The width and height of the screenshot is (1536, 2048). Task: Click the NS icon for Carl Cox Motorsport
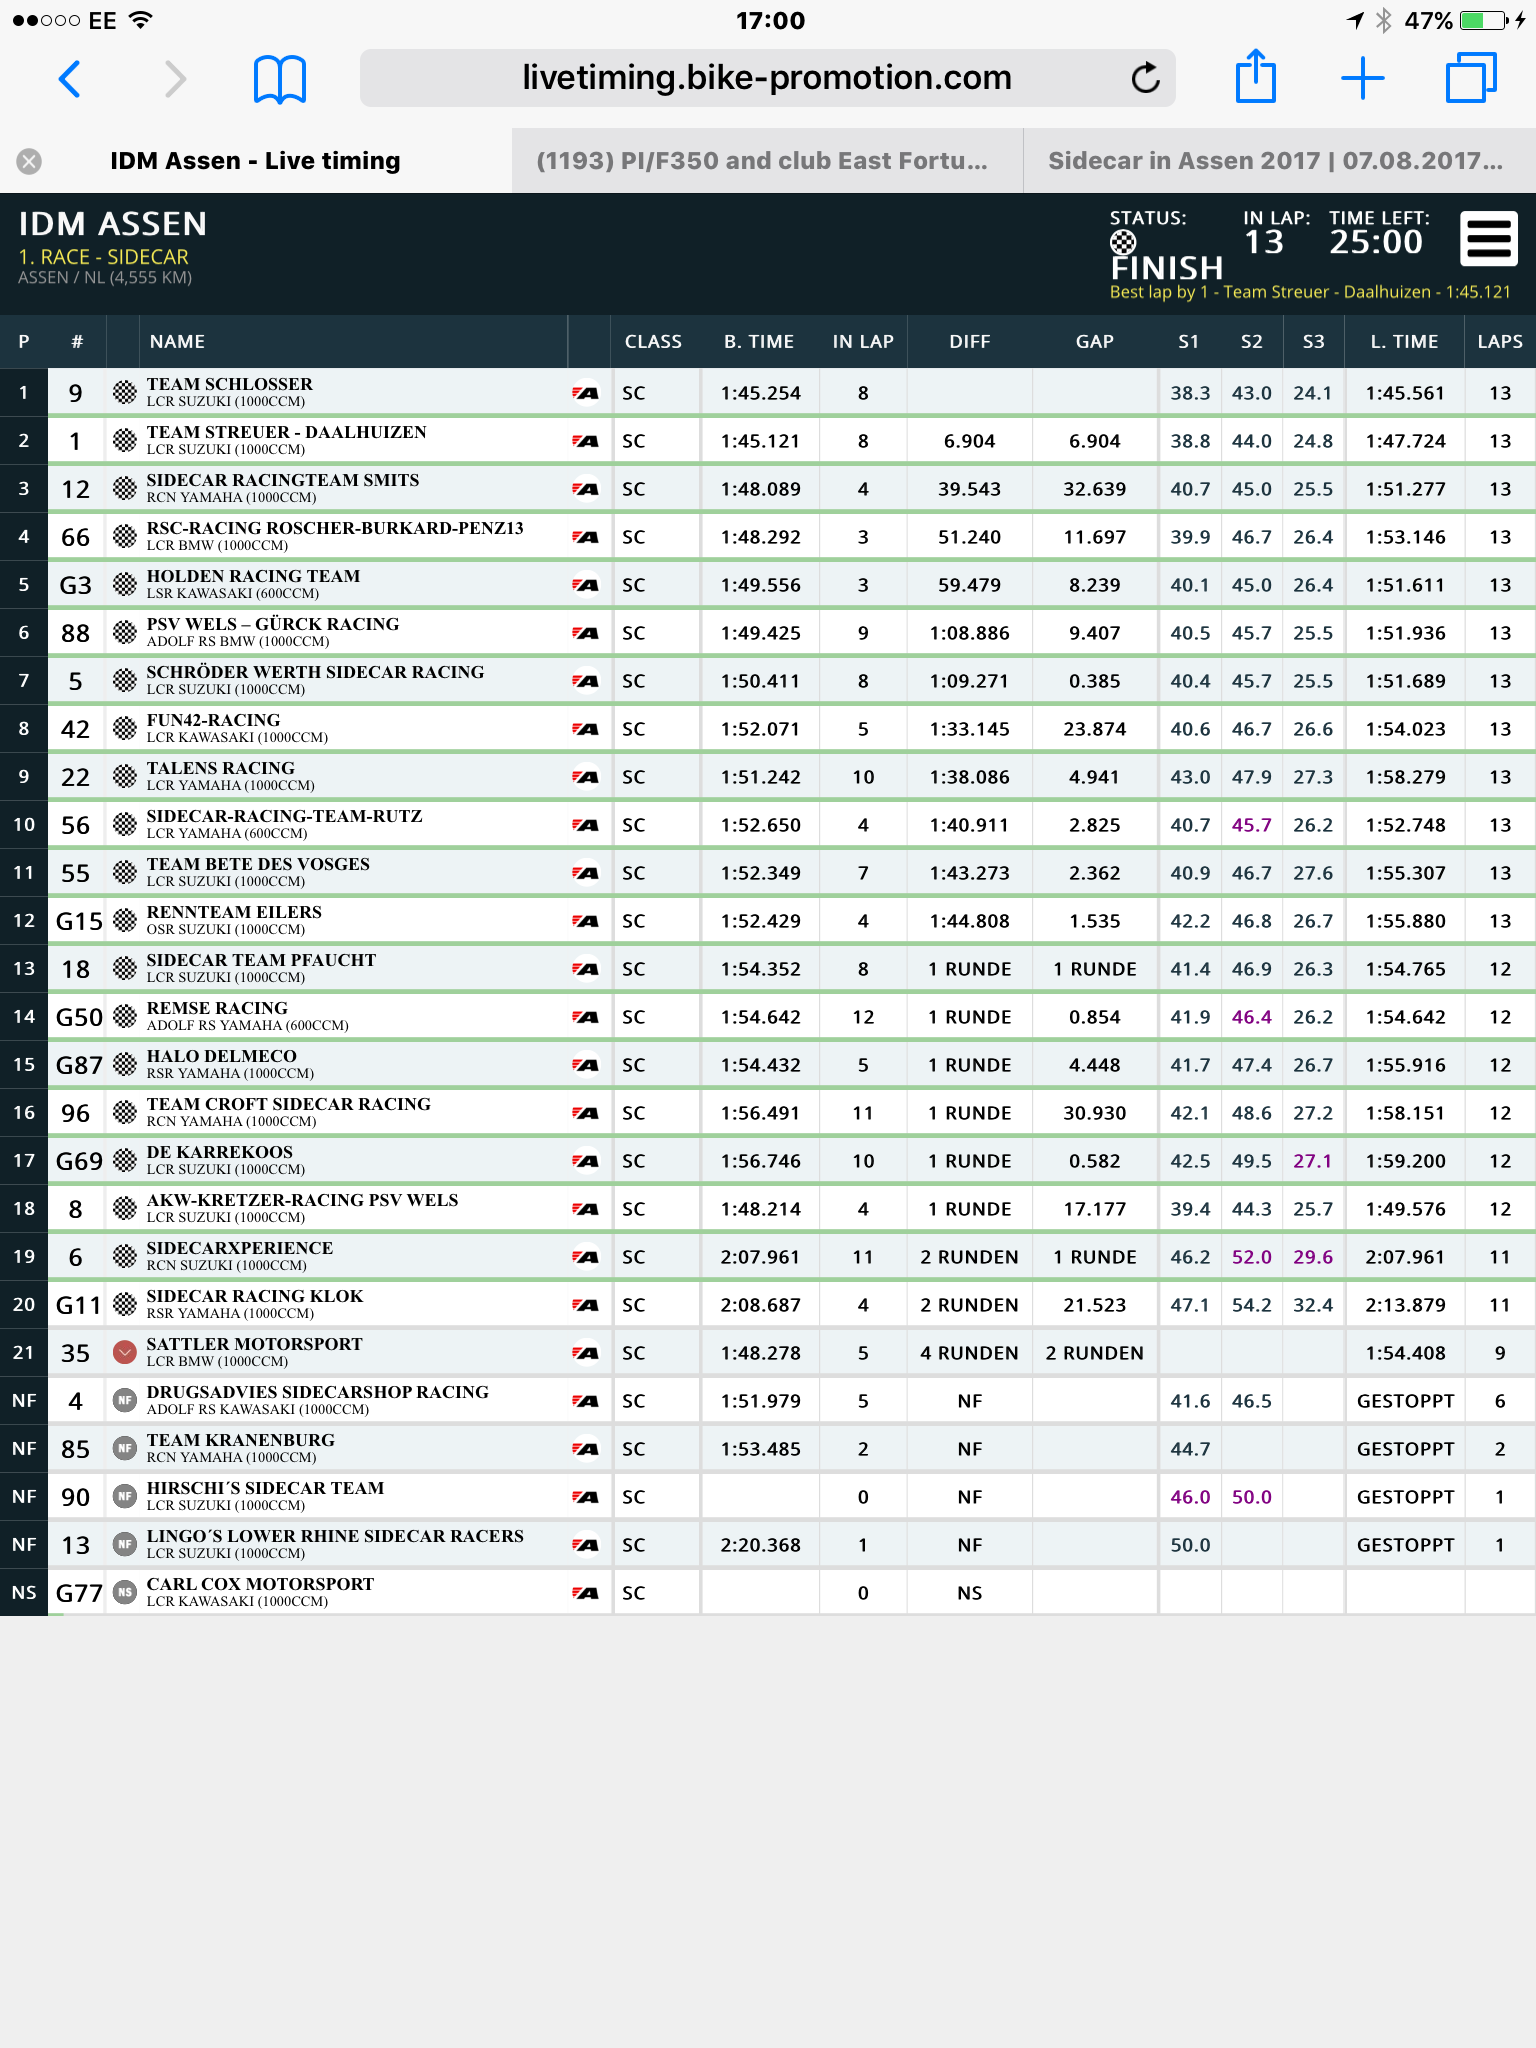[124, 1592]
